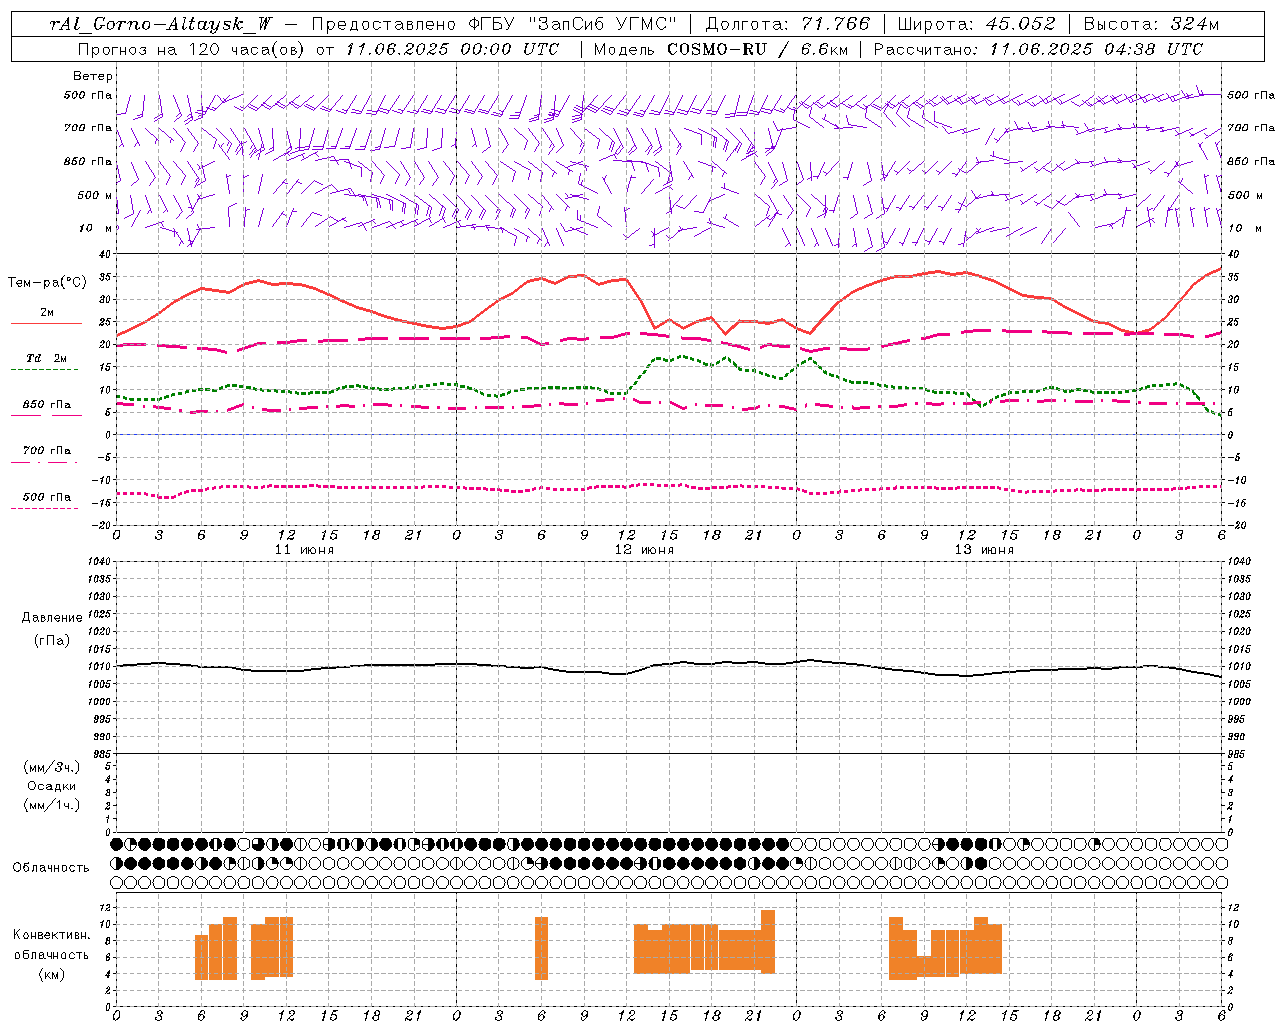Click the Ветер panel label
The height and width of the screenshot is (1024, 1280).
93,76
